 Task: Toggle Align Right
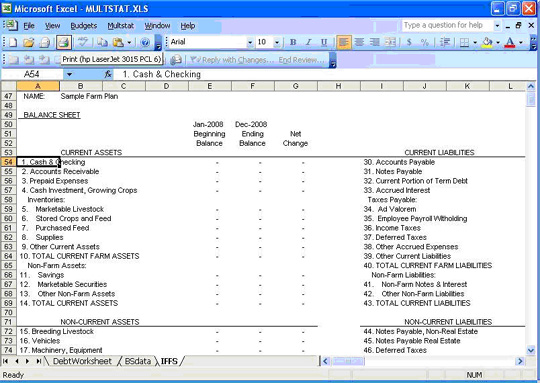(x=374, y=42)
